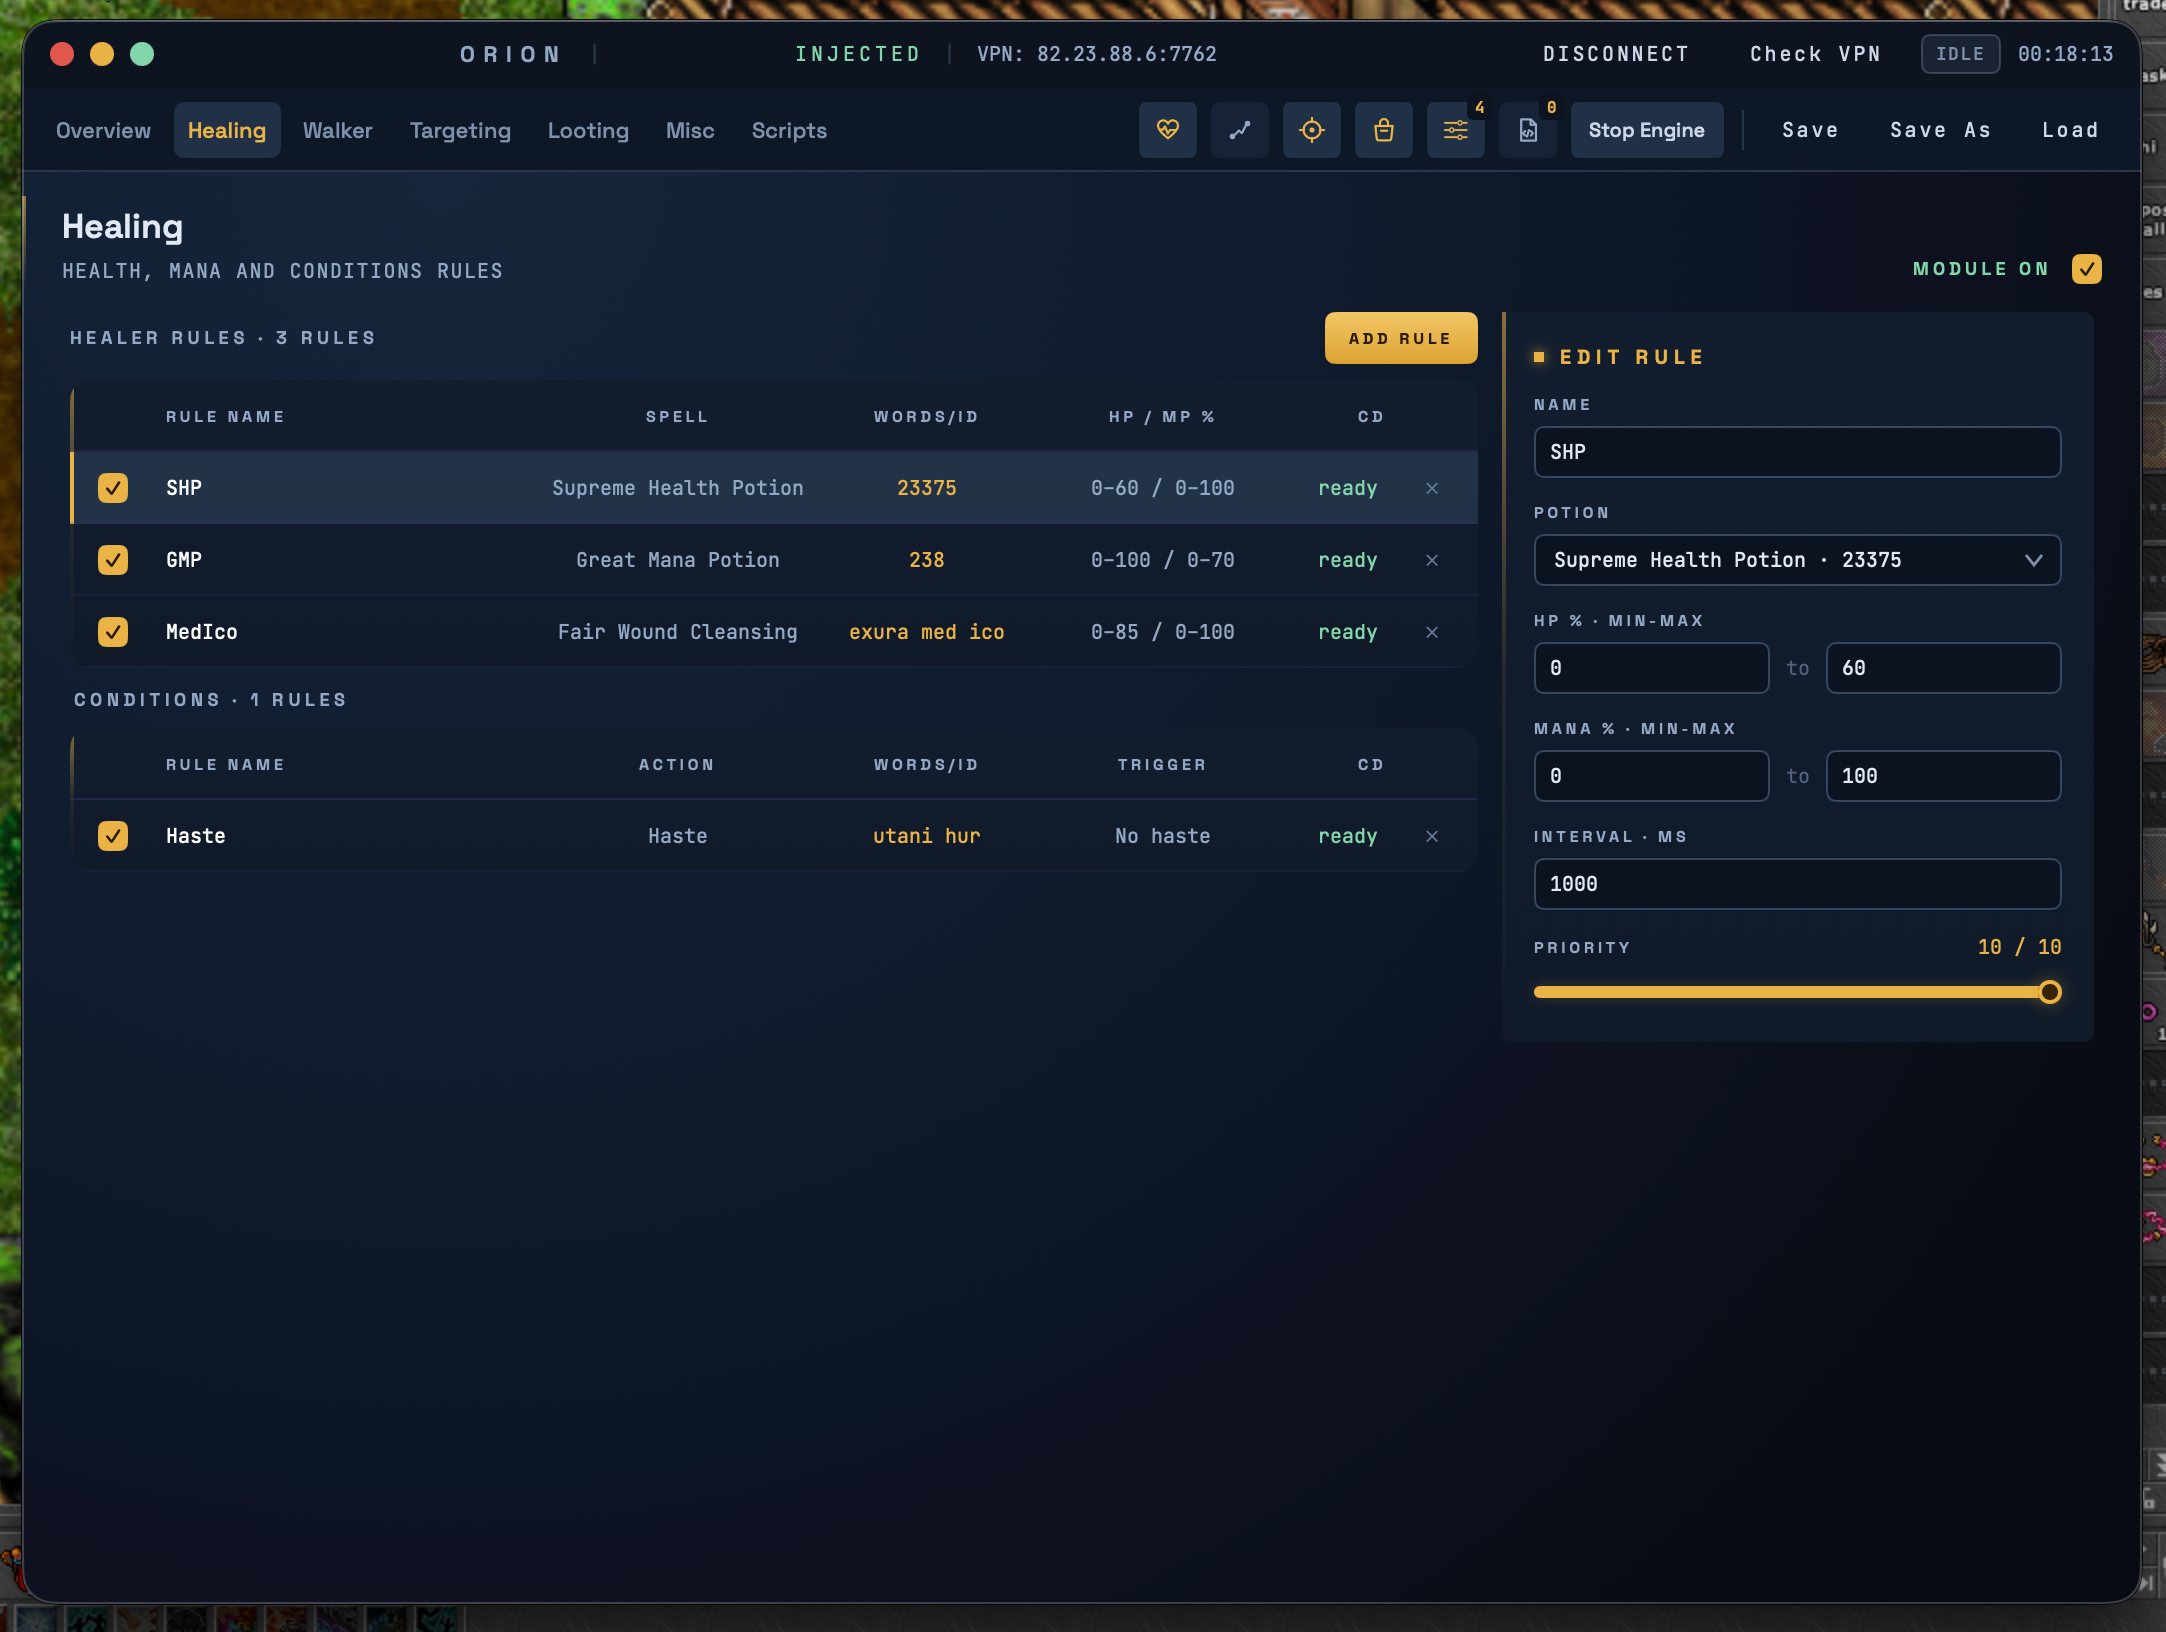The height and width of the screenshot is (1632, 2166).
Task: Click the HP % min field showing 0
Action: pyautogui.click(x=1651, y=668)
